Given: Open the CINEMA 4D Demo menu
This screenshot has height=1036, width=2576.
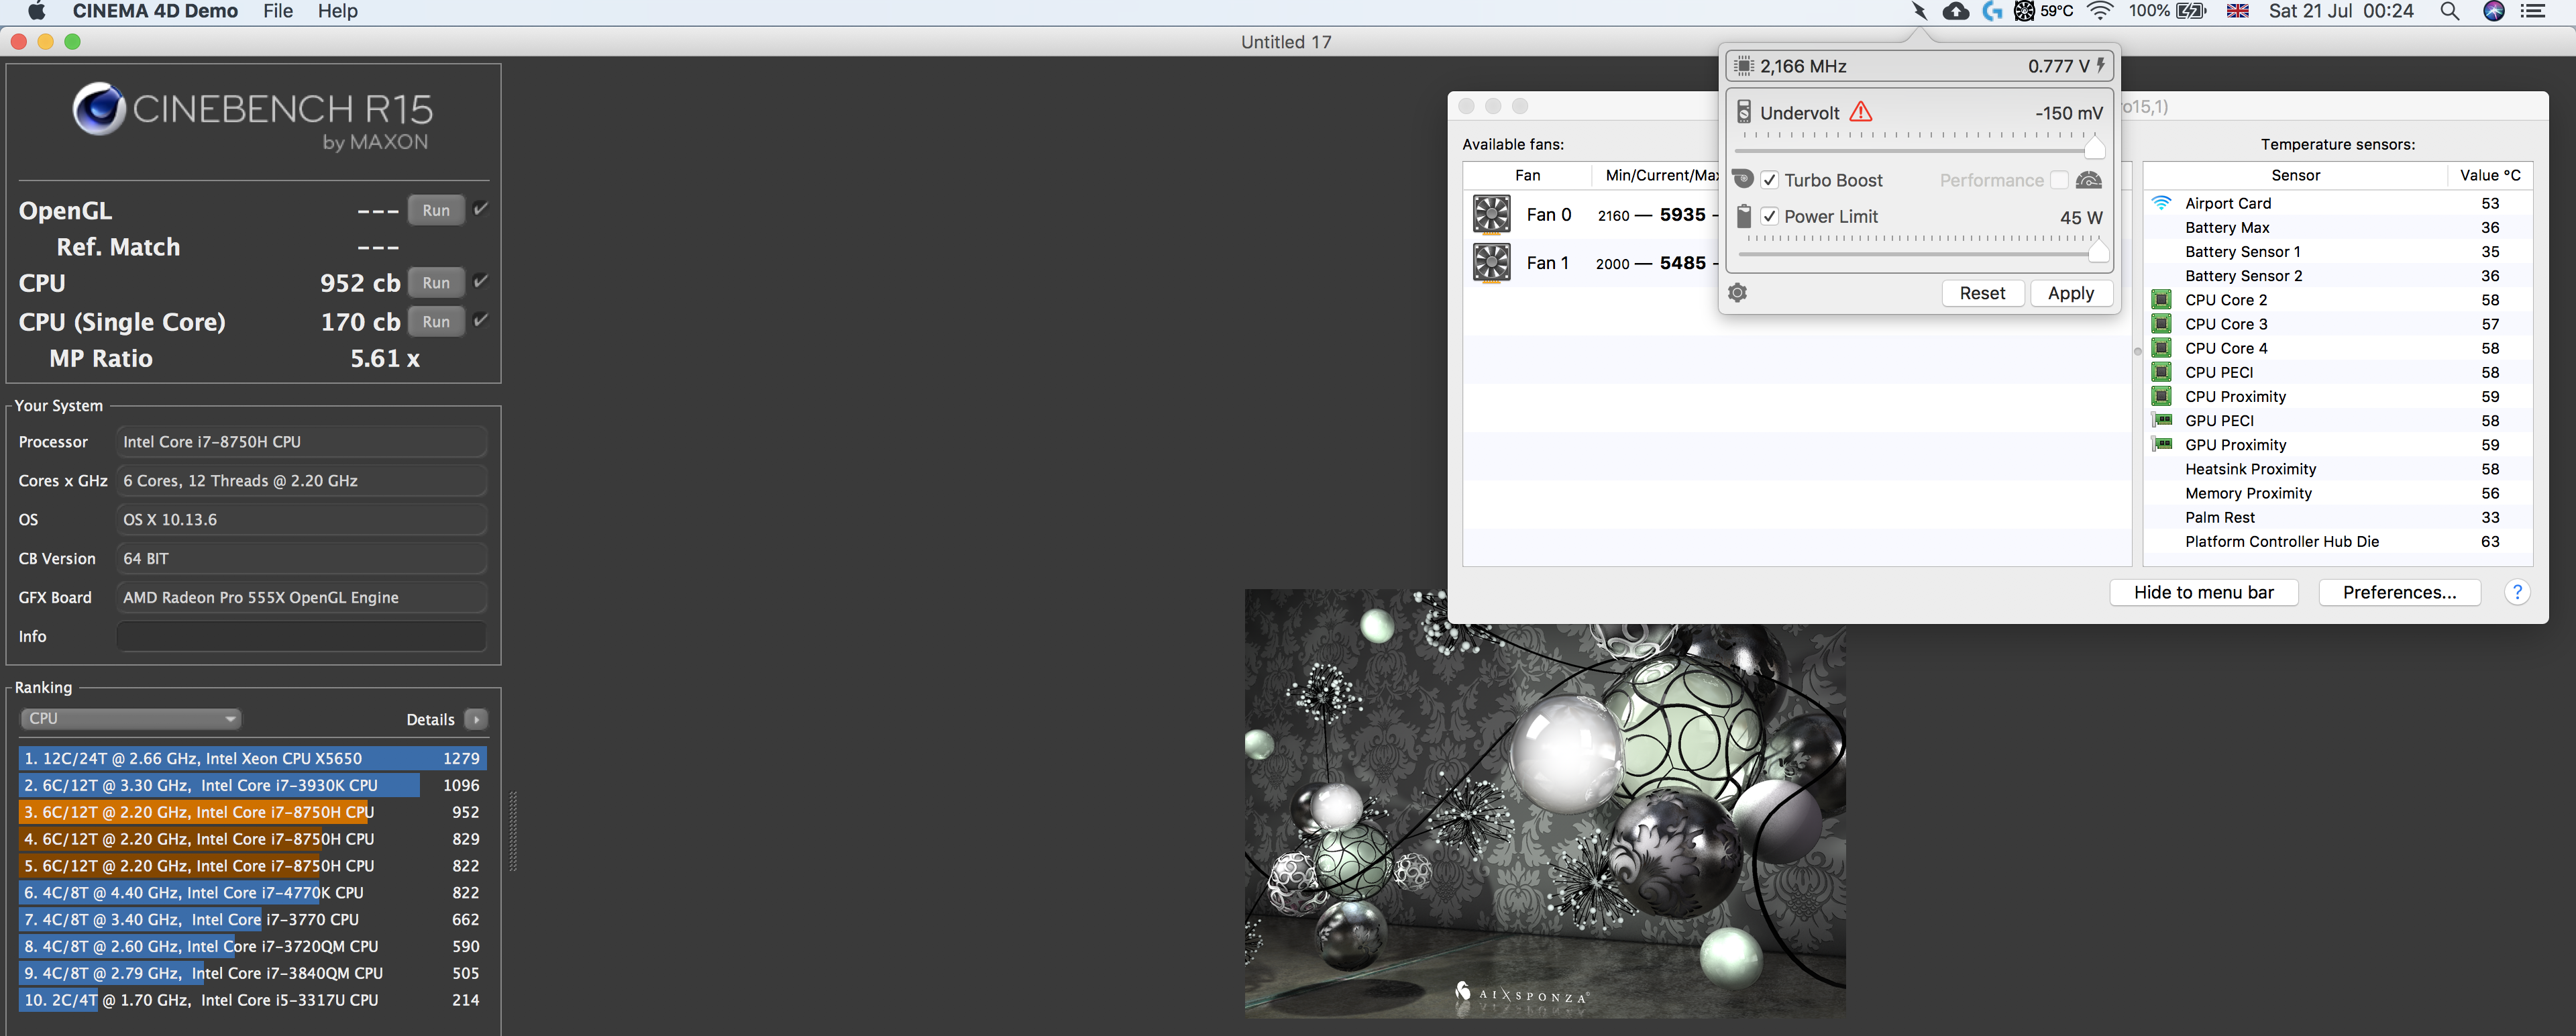Looking at the screenshot, I should 155,11.
